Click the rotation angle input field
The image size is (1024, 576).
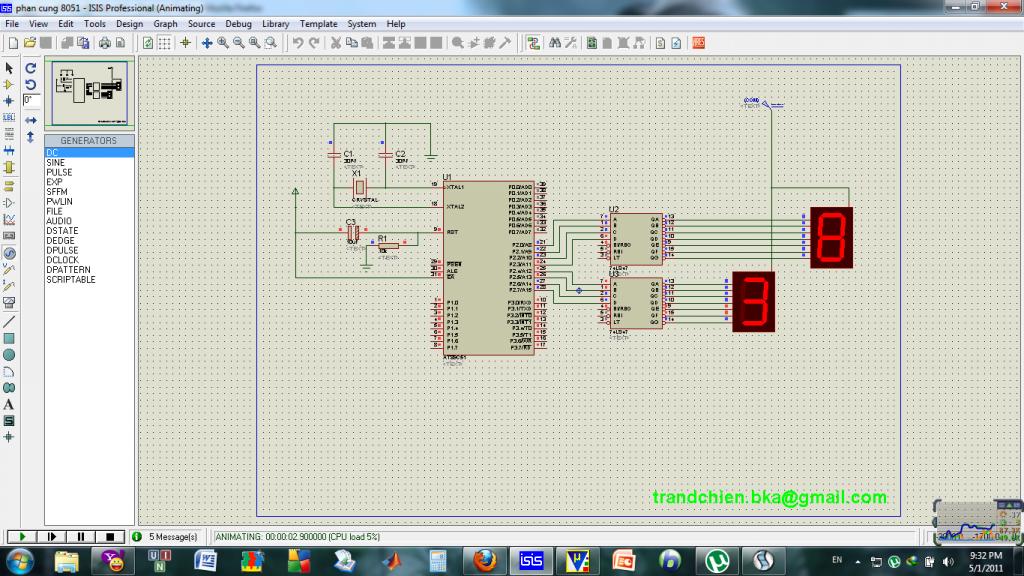point(31,101)
